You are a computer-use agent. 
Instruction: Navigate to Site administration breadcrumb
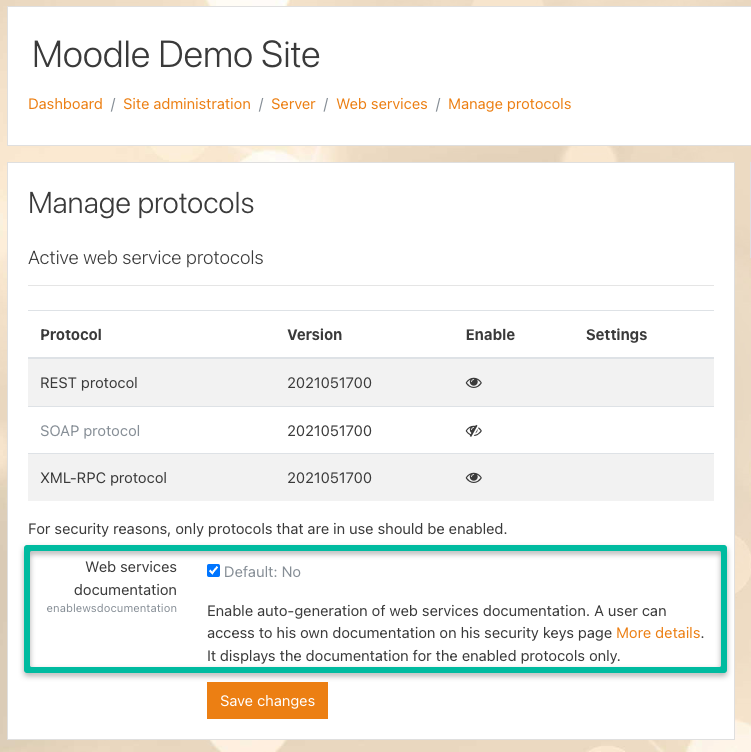click(187, 104)
